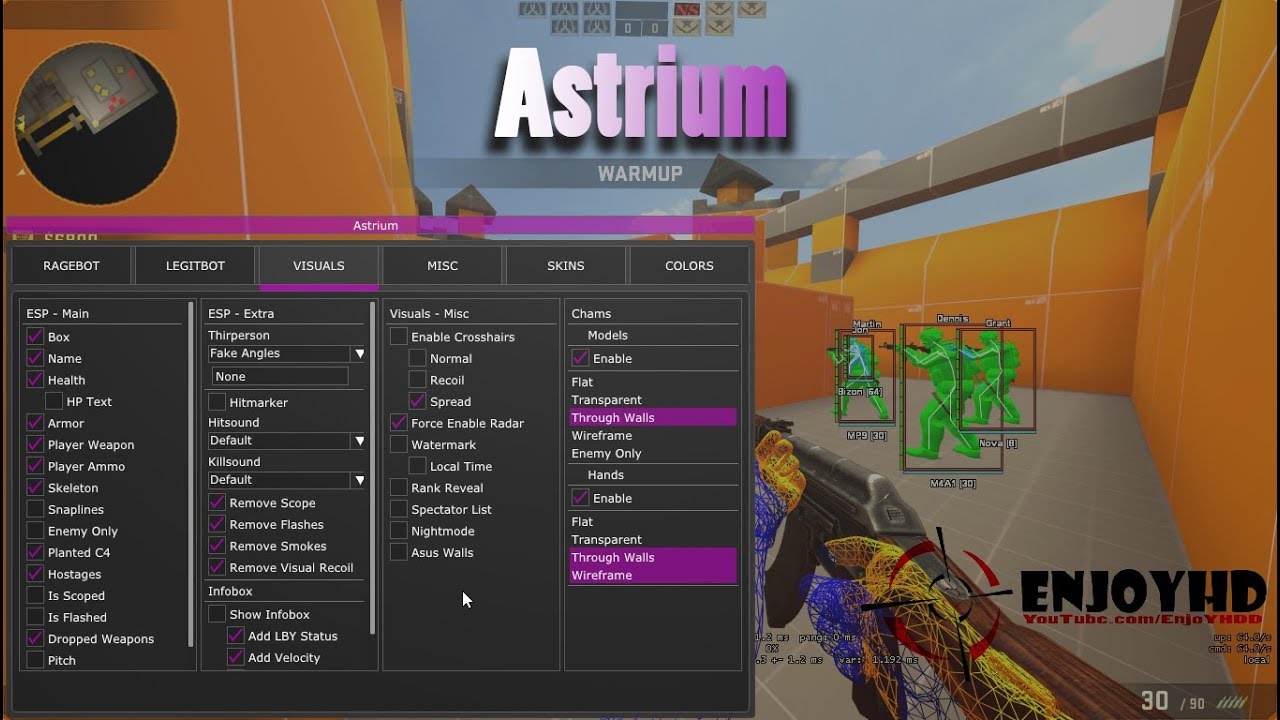Select Transparent under Models chams
This screenshot has height=720, width=1280.
pos(653,400)
